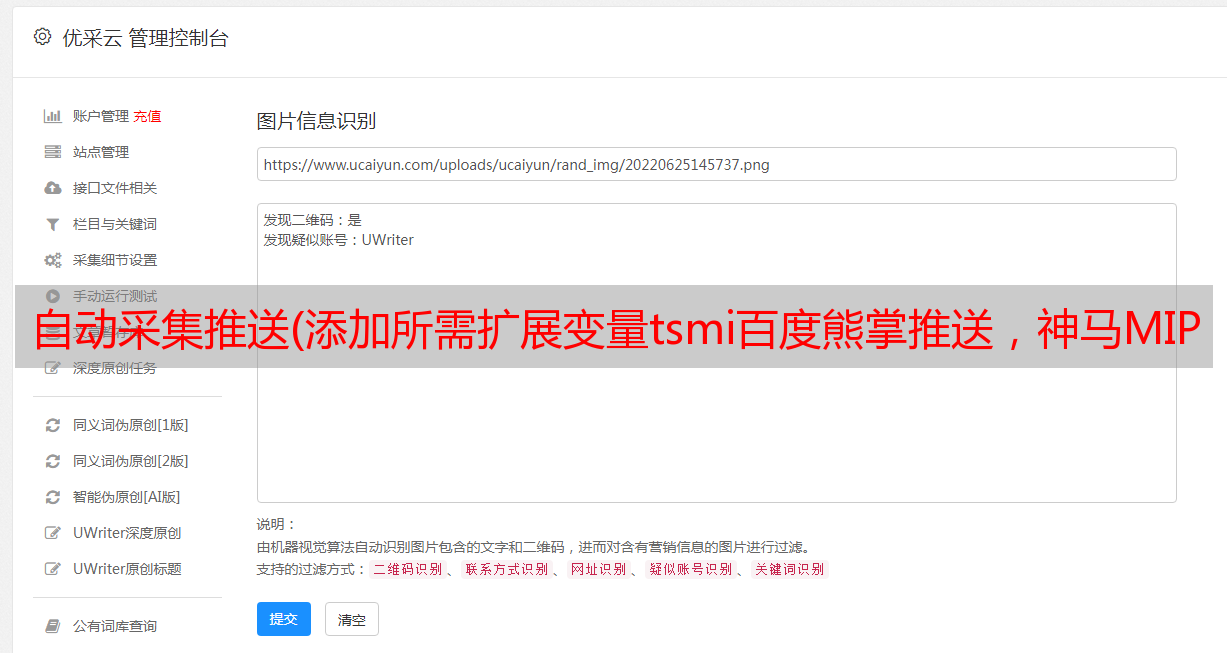Click the 关键词识别 tag
Image resolution: width=1227 pixels, height=653 pixels.
[789, 569]
